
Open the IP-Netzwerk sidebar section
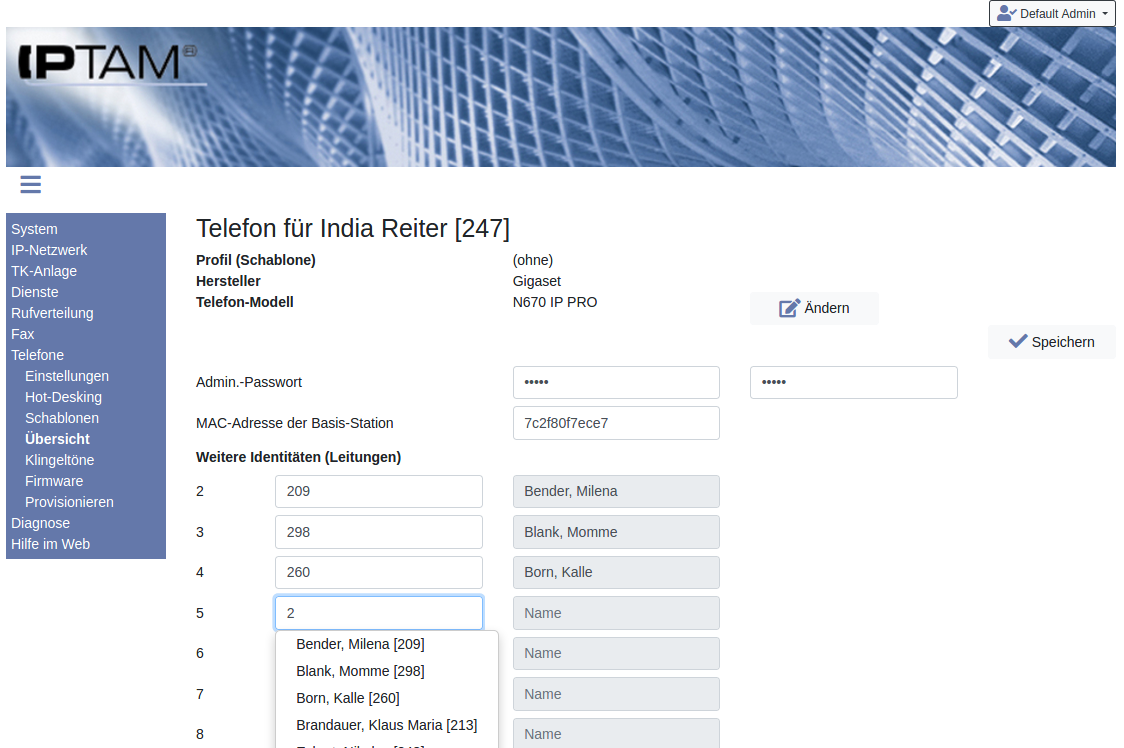pyautogui.click(x=49, y=250)
